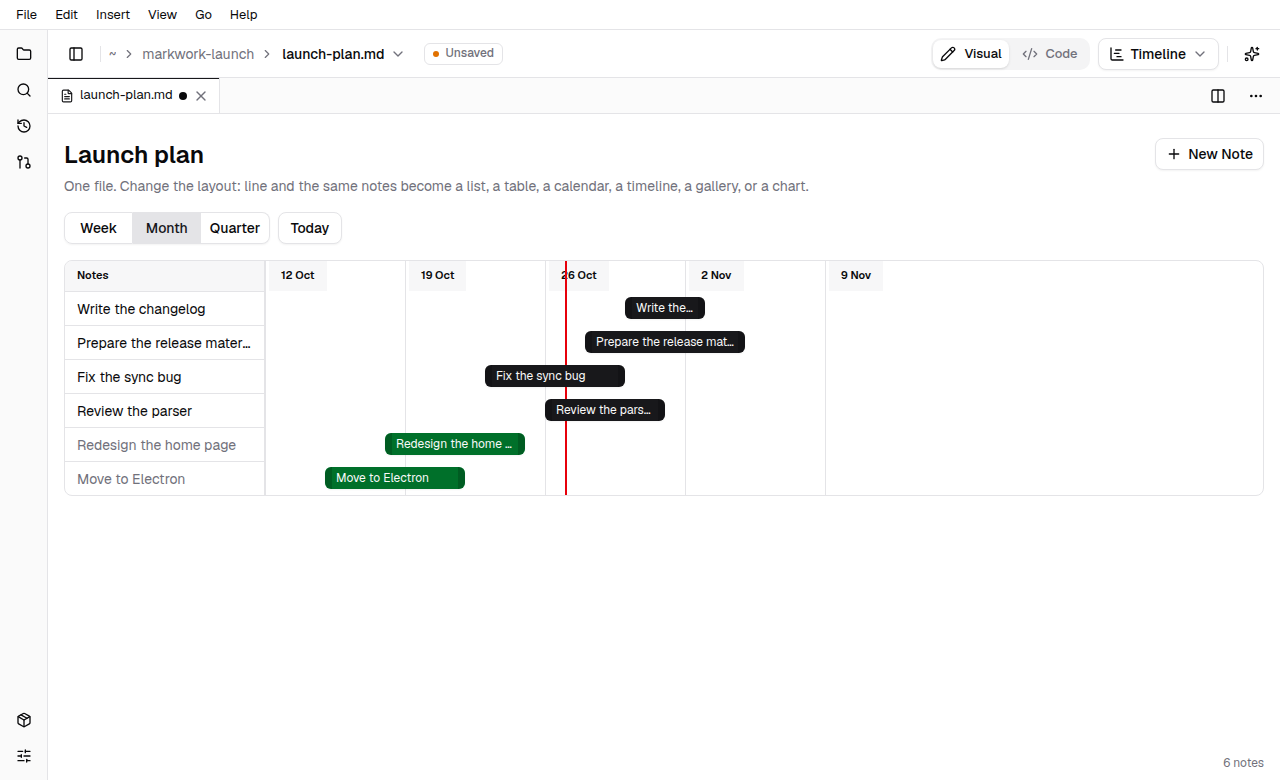The width and height of the screenshot is (1280, 780).
Task: Open the AI sparkles icon
Action: 1251,54
